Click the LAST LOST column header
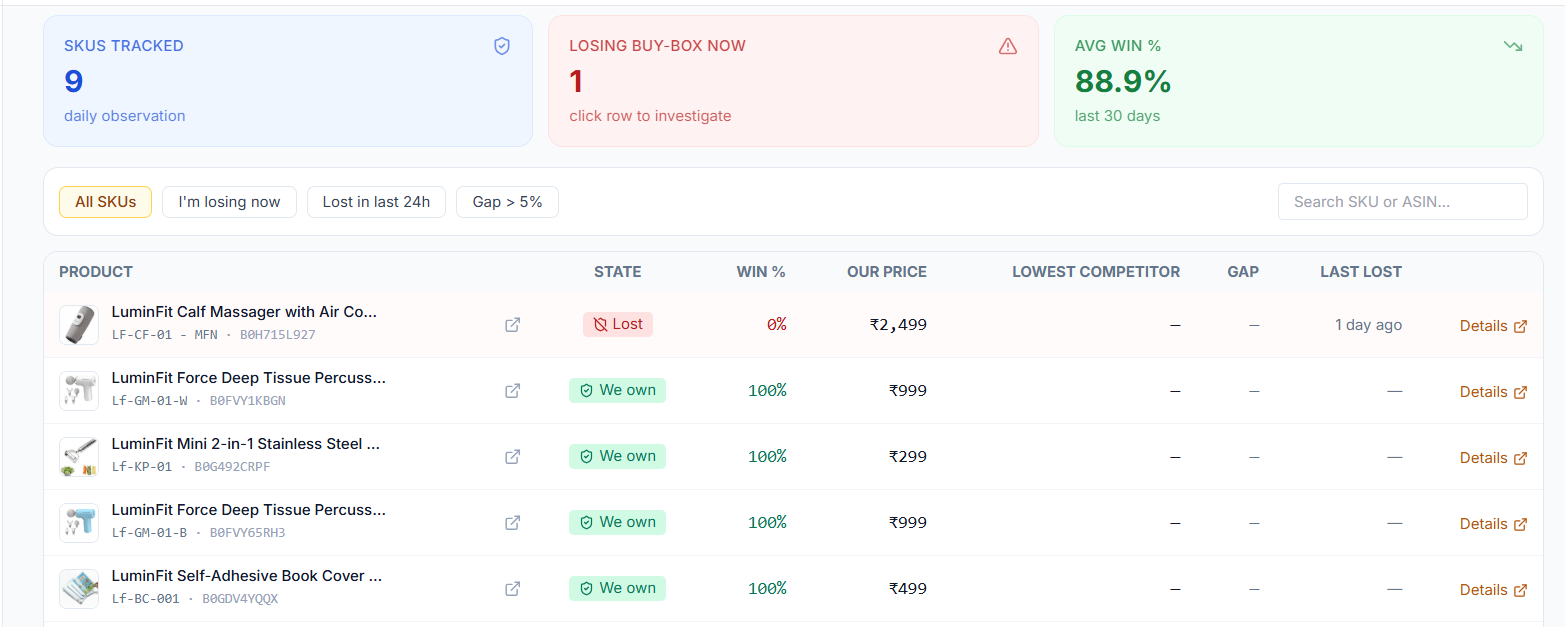1565x627 pixels. (x=1361, y=272)
